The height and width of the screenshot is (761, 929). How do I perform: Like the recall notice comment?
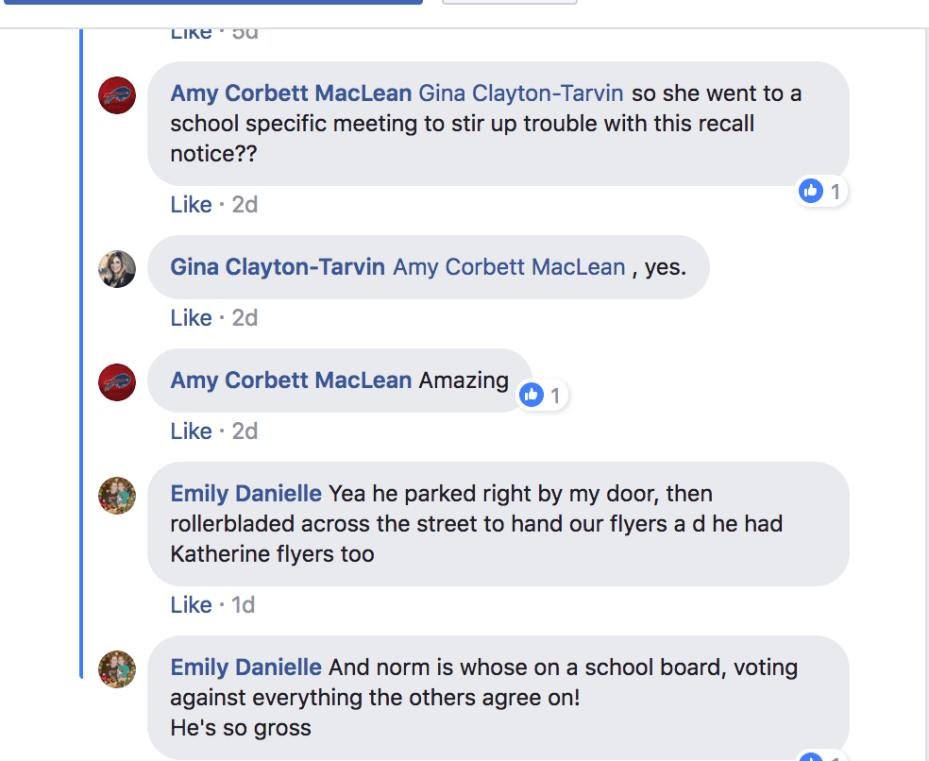tap(190, 204)
